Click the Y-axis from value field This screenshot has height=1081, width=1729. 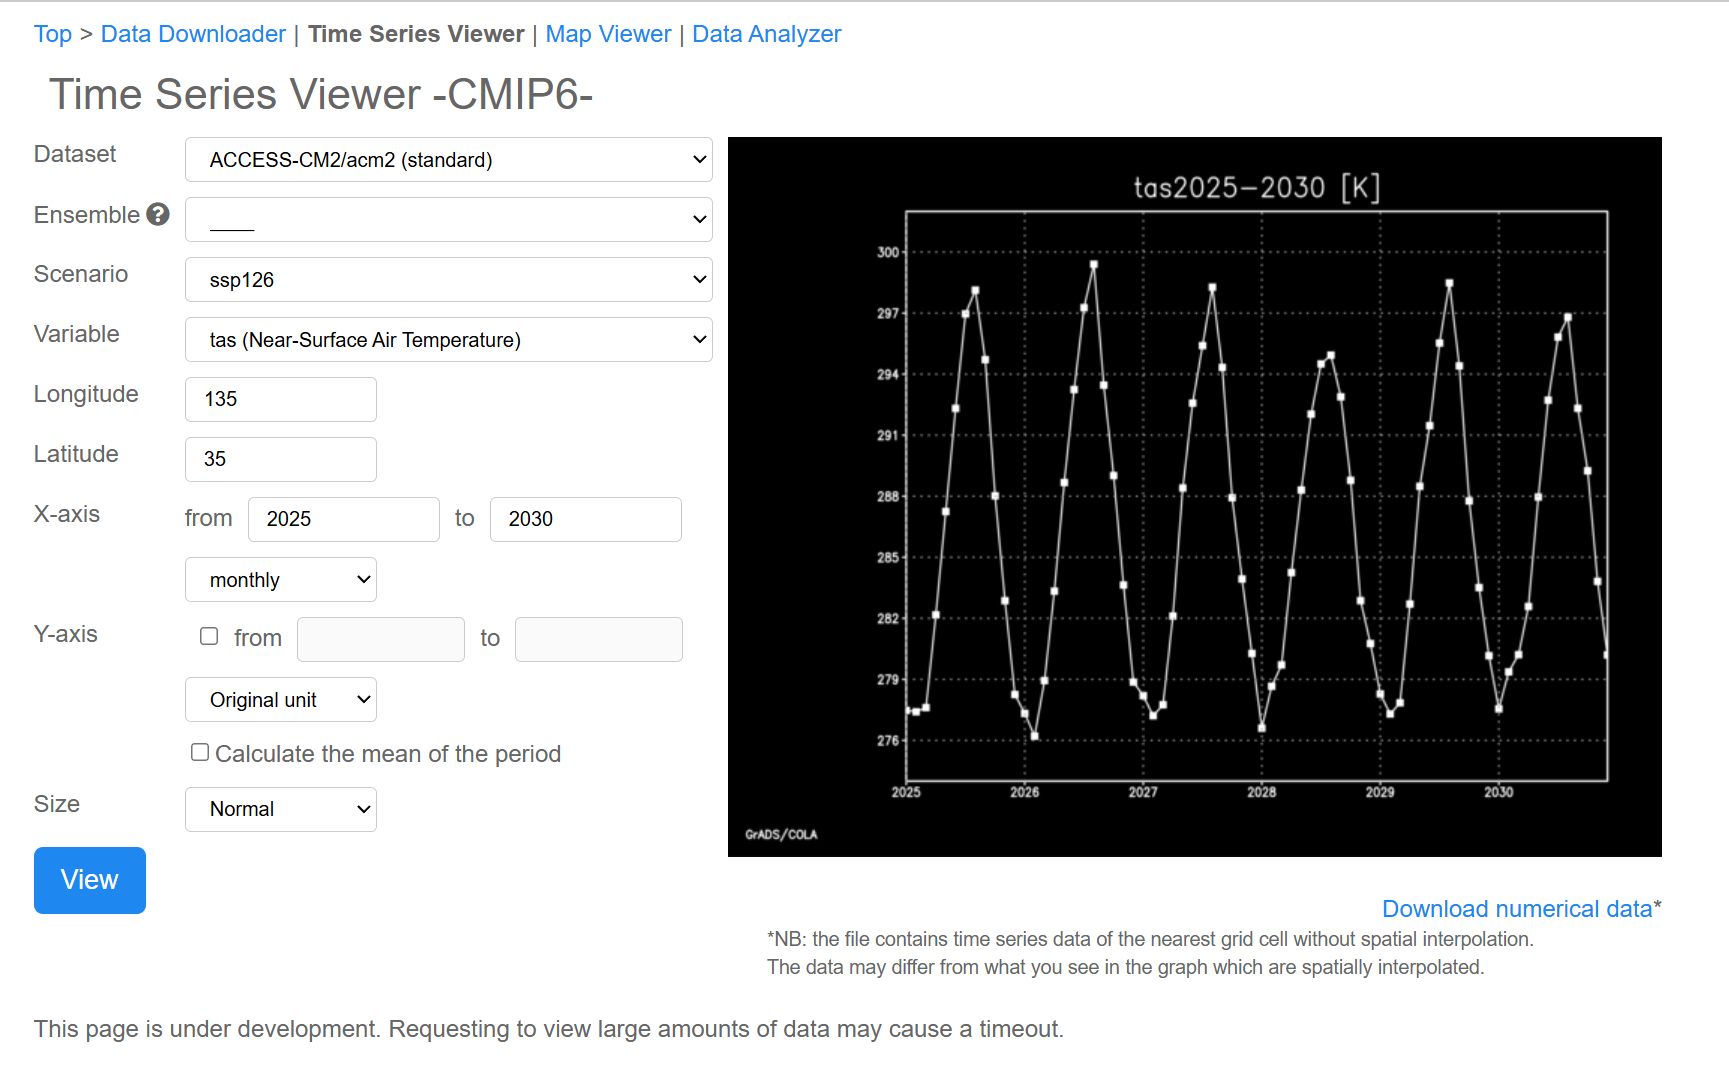[x=381, y=639]
